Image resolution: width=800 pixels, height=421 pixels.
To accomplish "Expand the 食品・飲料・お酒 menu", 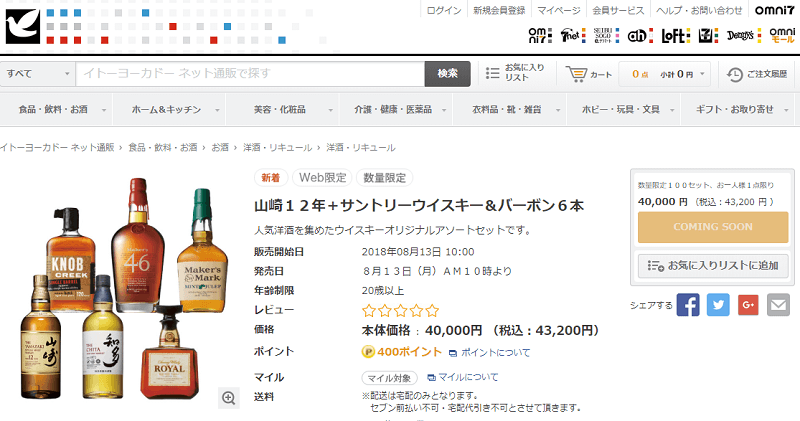I will 57,109.
